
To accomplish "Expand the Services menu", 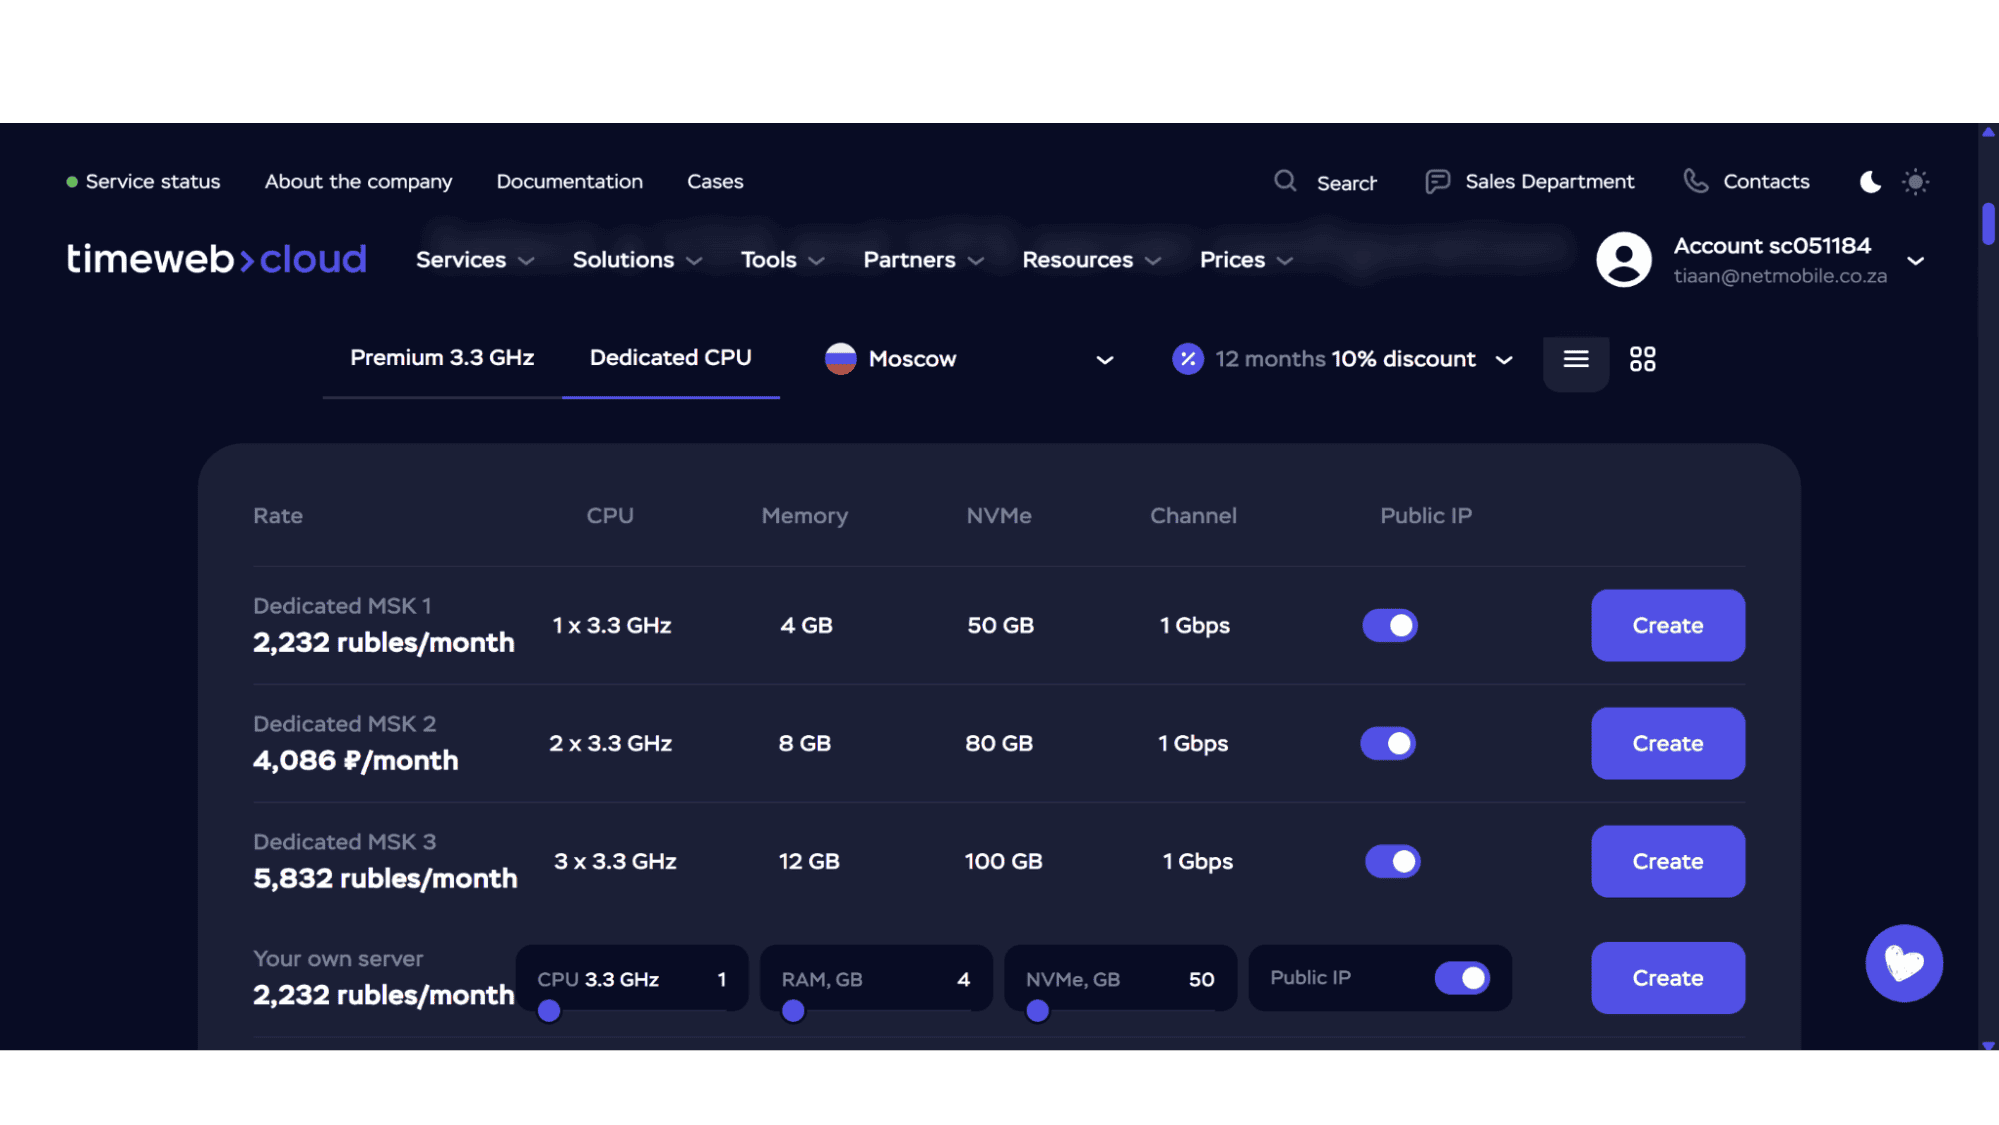I will (475, 260).
